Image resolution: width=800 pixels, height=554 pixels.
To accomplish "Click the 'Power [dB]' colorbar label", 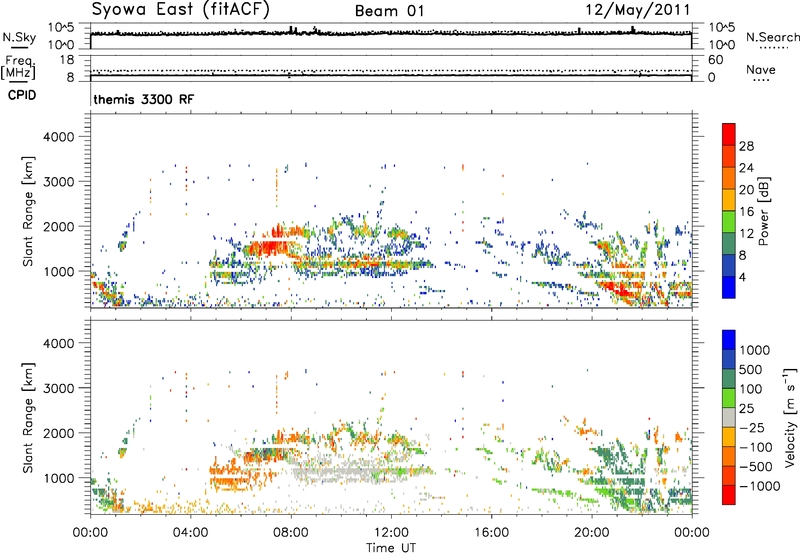I will point(763,211).
